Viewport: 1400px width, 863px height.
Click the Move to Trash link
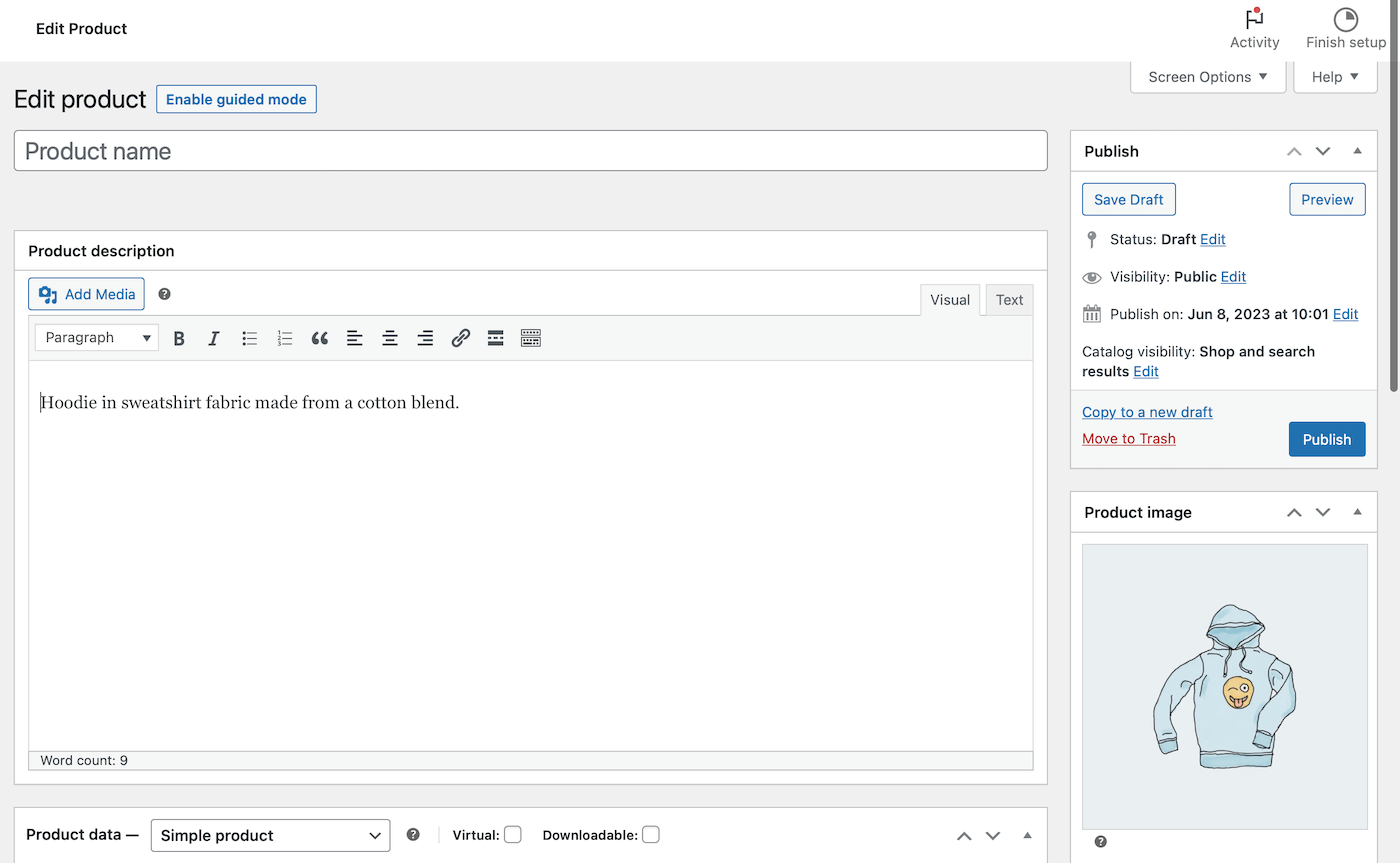1128,439
